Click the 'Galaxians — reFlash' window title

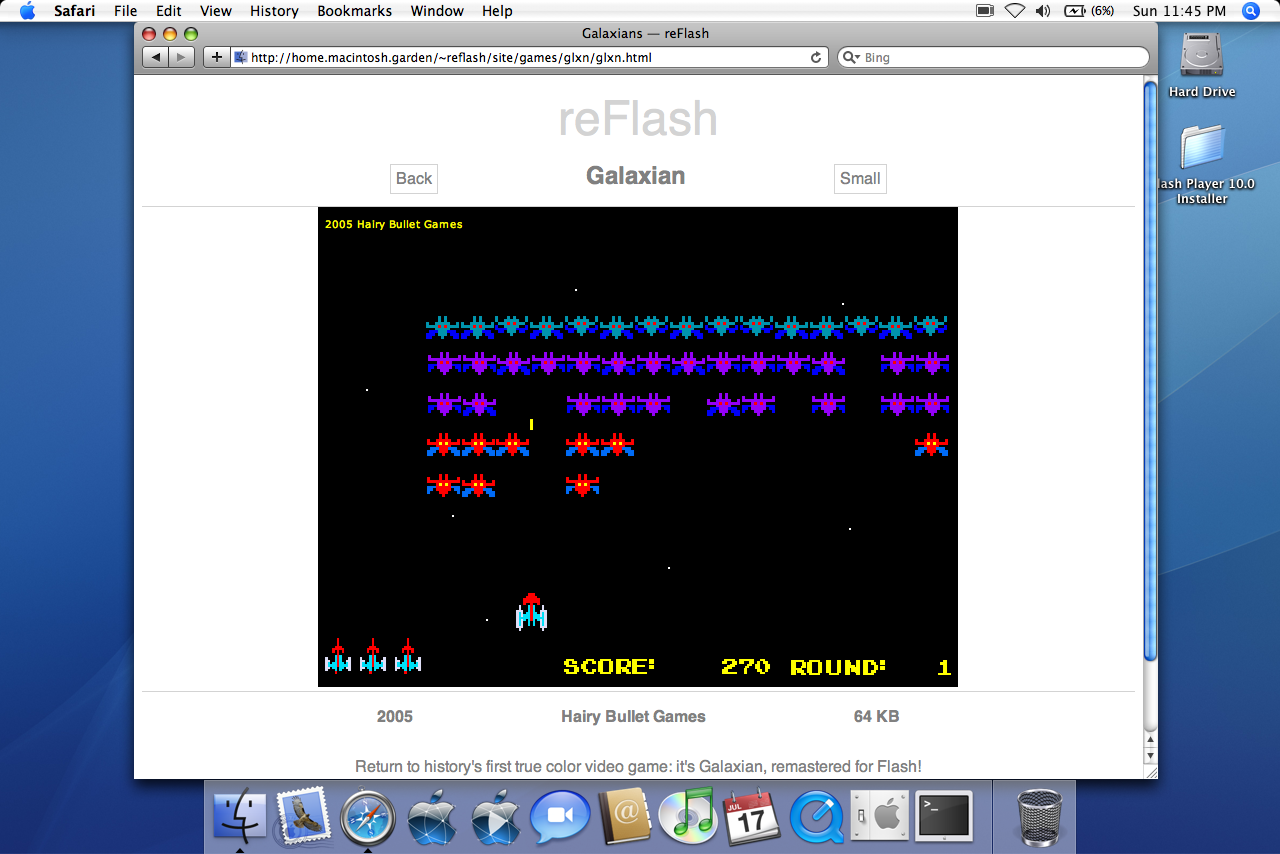pos(646,33)
